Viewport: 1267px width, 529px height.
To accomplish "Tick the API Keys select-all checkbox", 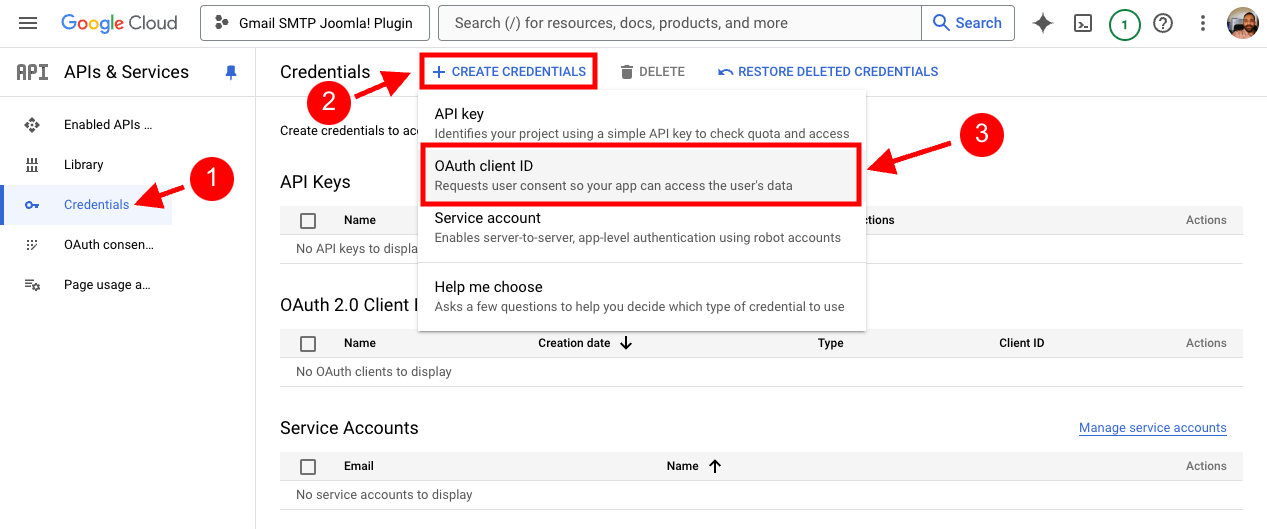I will tap(308, 220).
